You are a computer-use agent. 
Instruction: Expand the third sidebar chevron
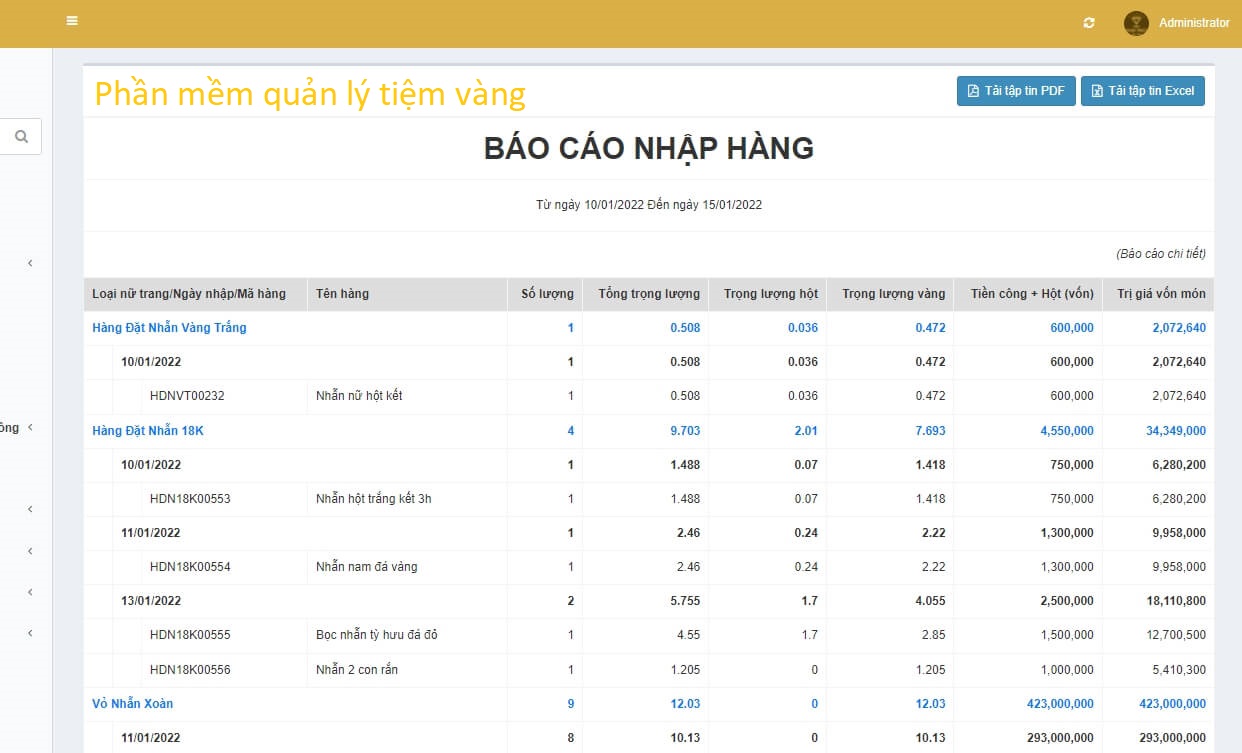(x=30, y=509)
